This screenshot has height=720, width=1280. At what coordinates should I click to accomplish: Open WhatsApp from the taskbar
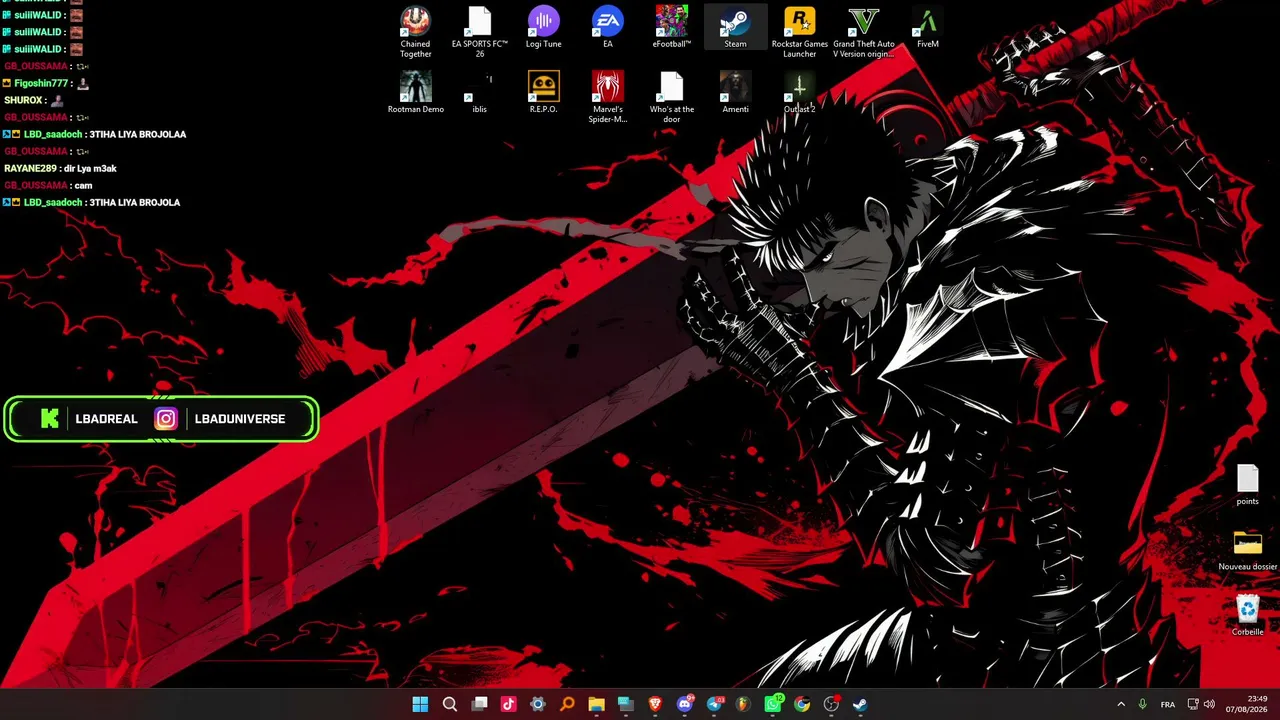click(773, 704)
